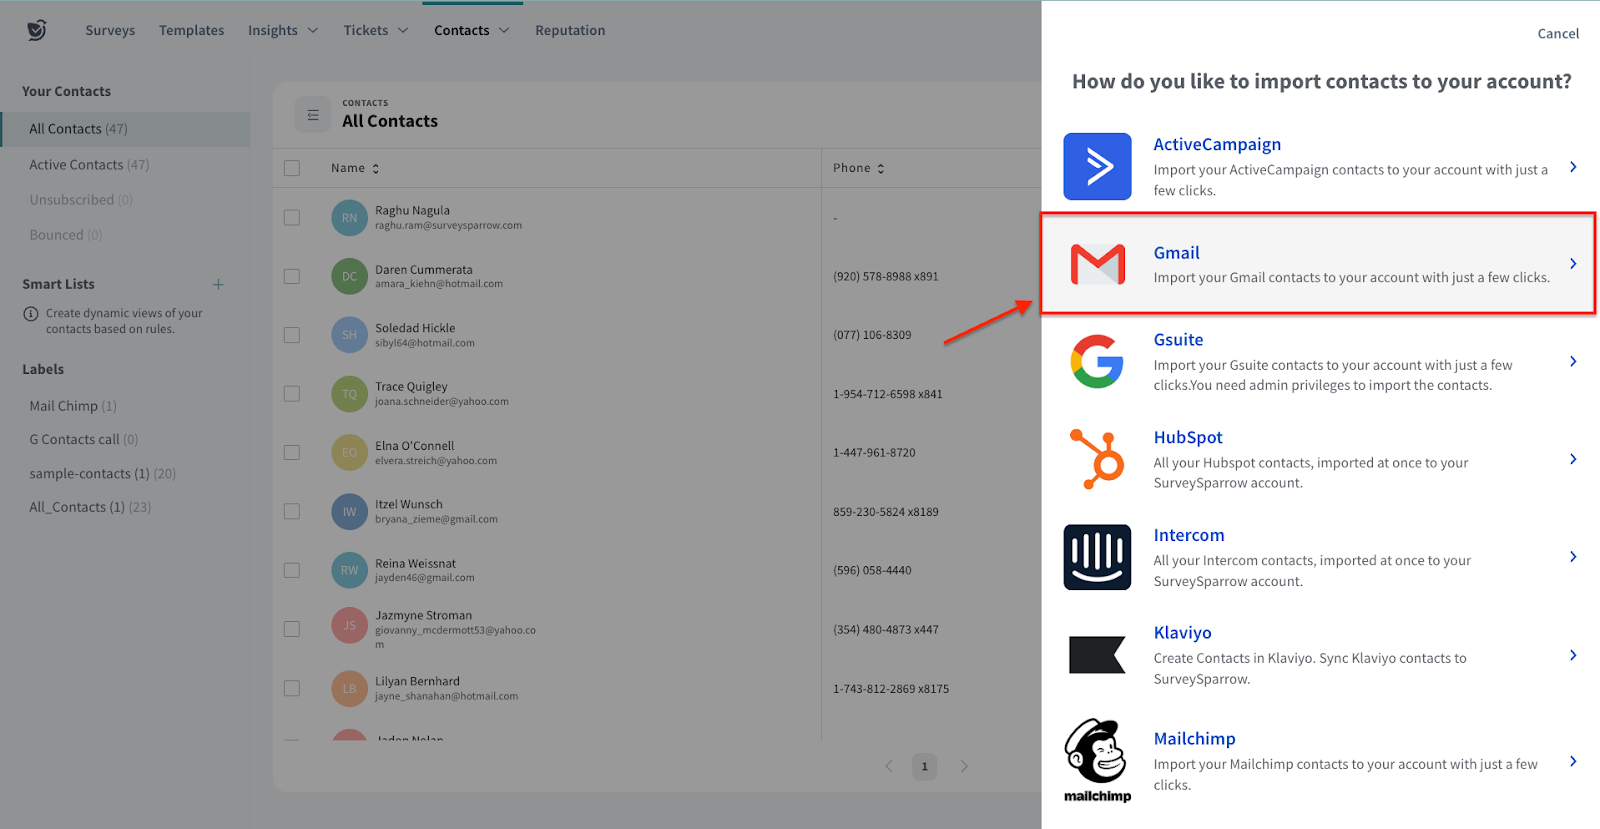The image size is (1600, 829).
Task: Click the ActiveCampaign logo icon
Action: tap(1097, 166)
